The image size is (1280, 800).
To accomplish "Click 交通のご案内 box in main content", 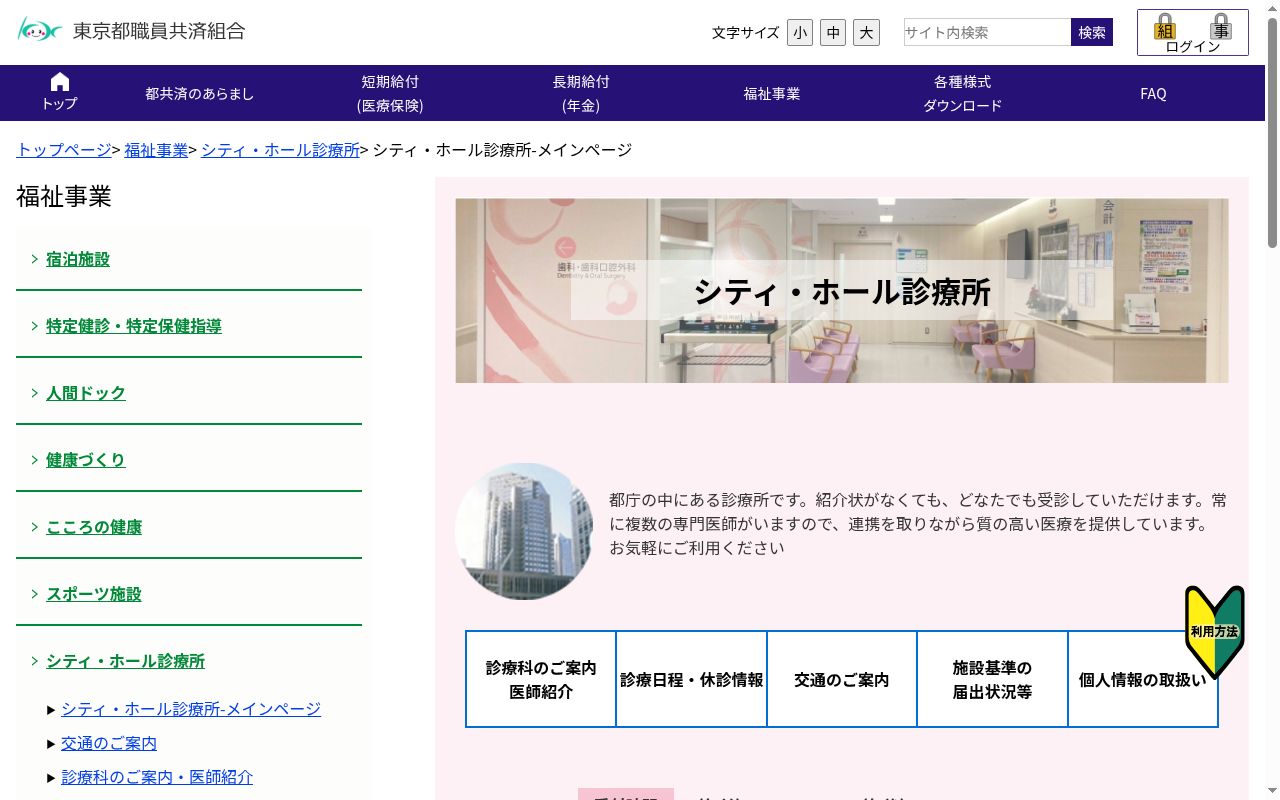I will 842,679.
